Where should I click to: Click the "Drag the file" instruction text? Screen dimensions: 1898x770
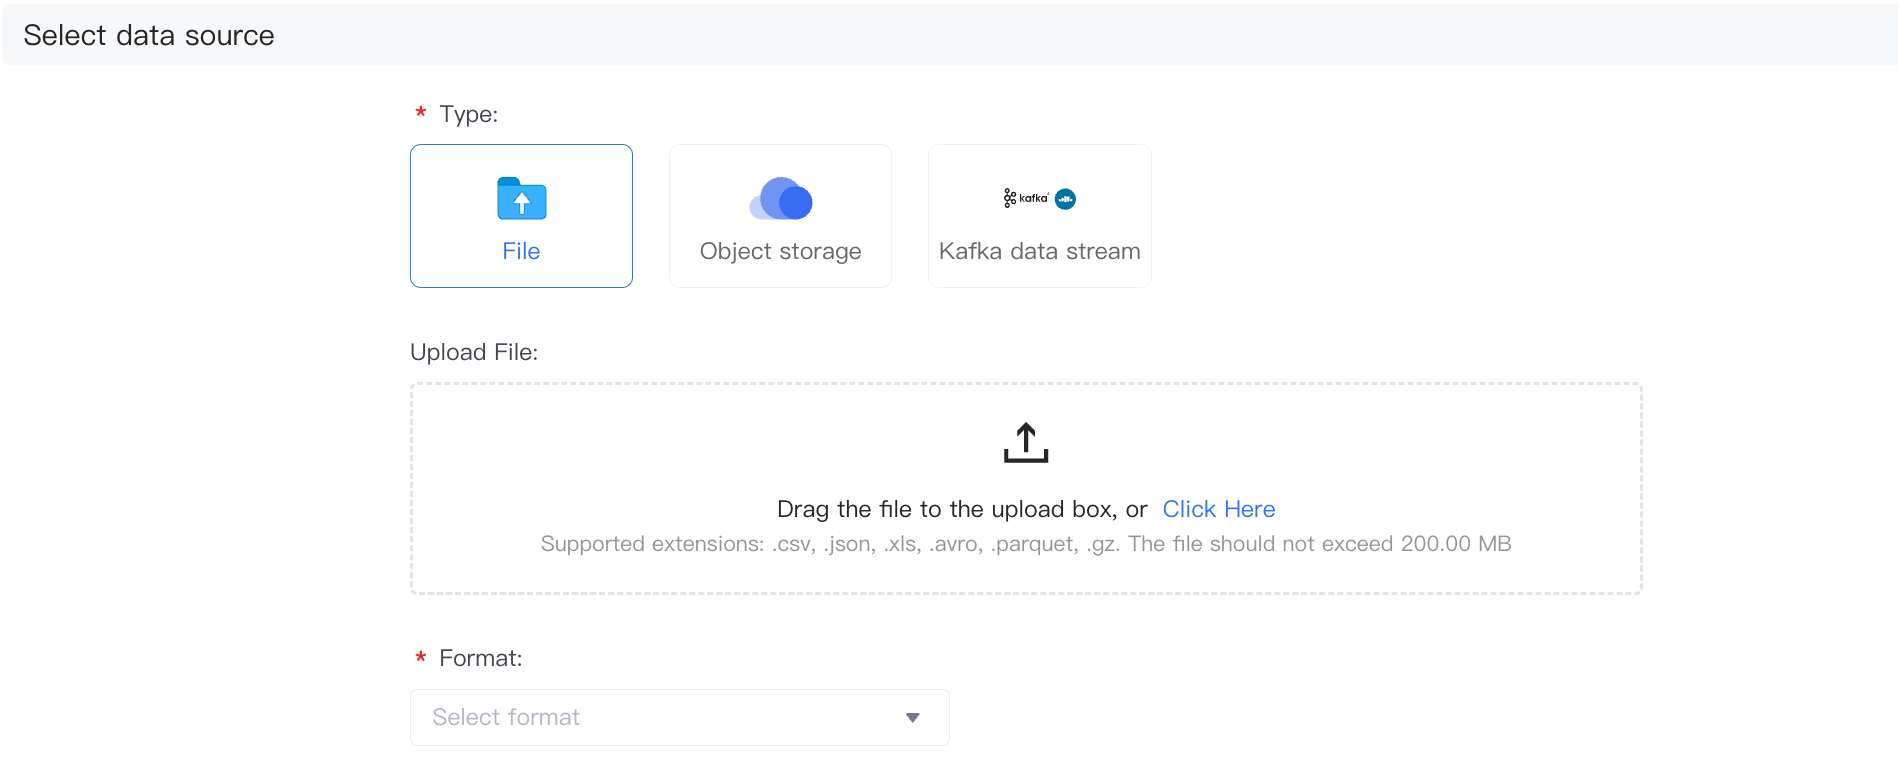(x=961, y=509)
